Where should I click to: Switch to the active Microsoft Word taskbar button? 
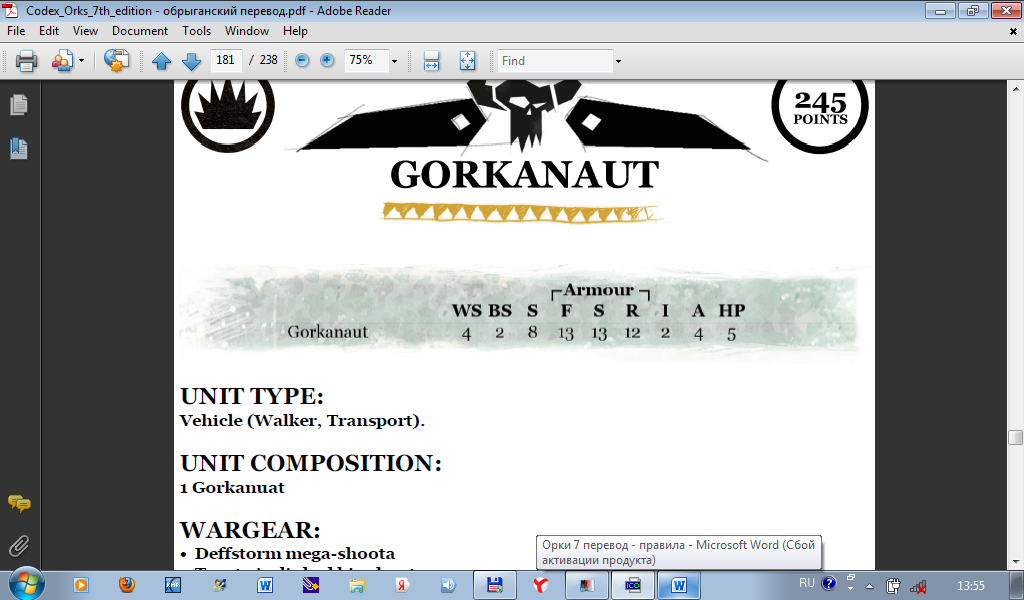(679, 585)
